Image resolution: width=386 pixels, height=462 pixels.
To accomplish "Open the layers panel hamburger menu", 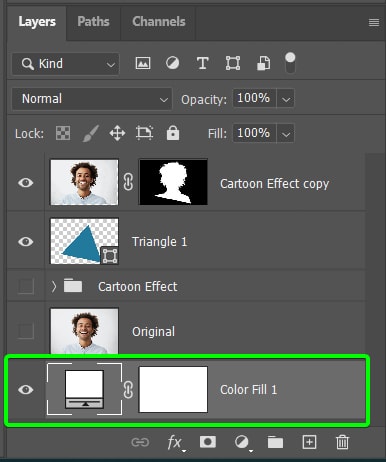I will tap(374, 22).
